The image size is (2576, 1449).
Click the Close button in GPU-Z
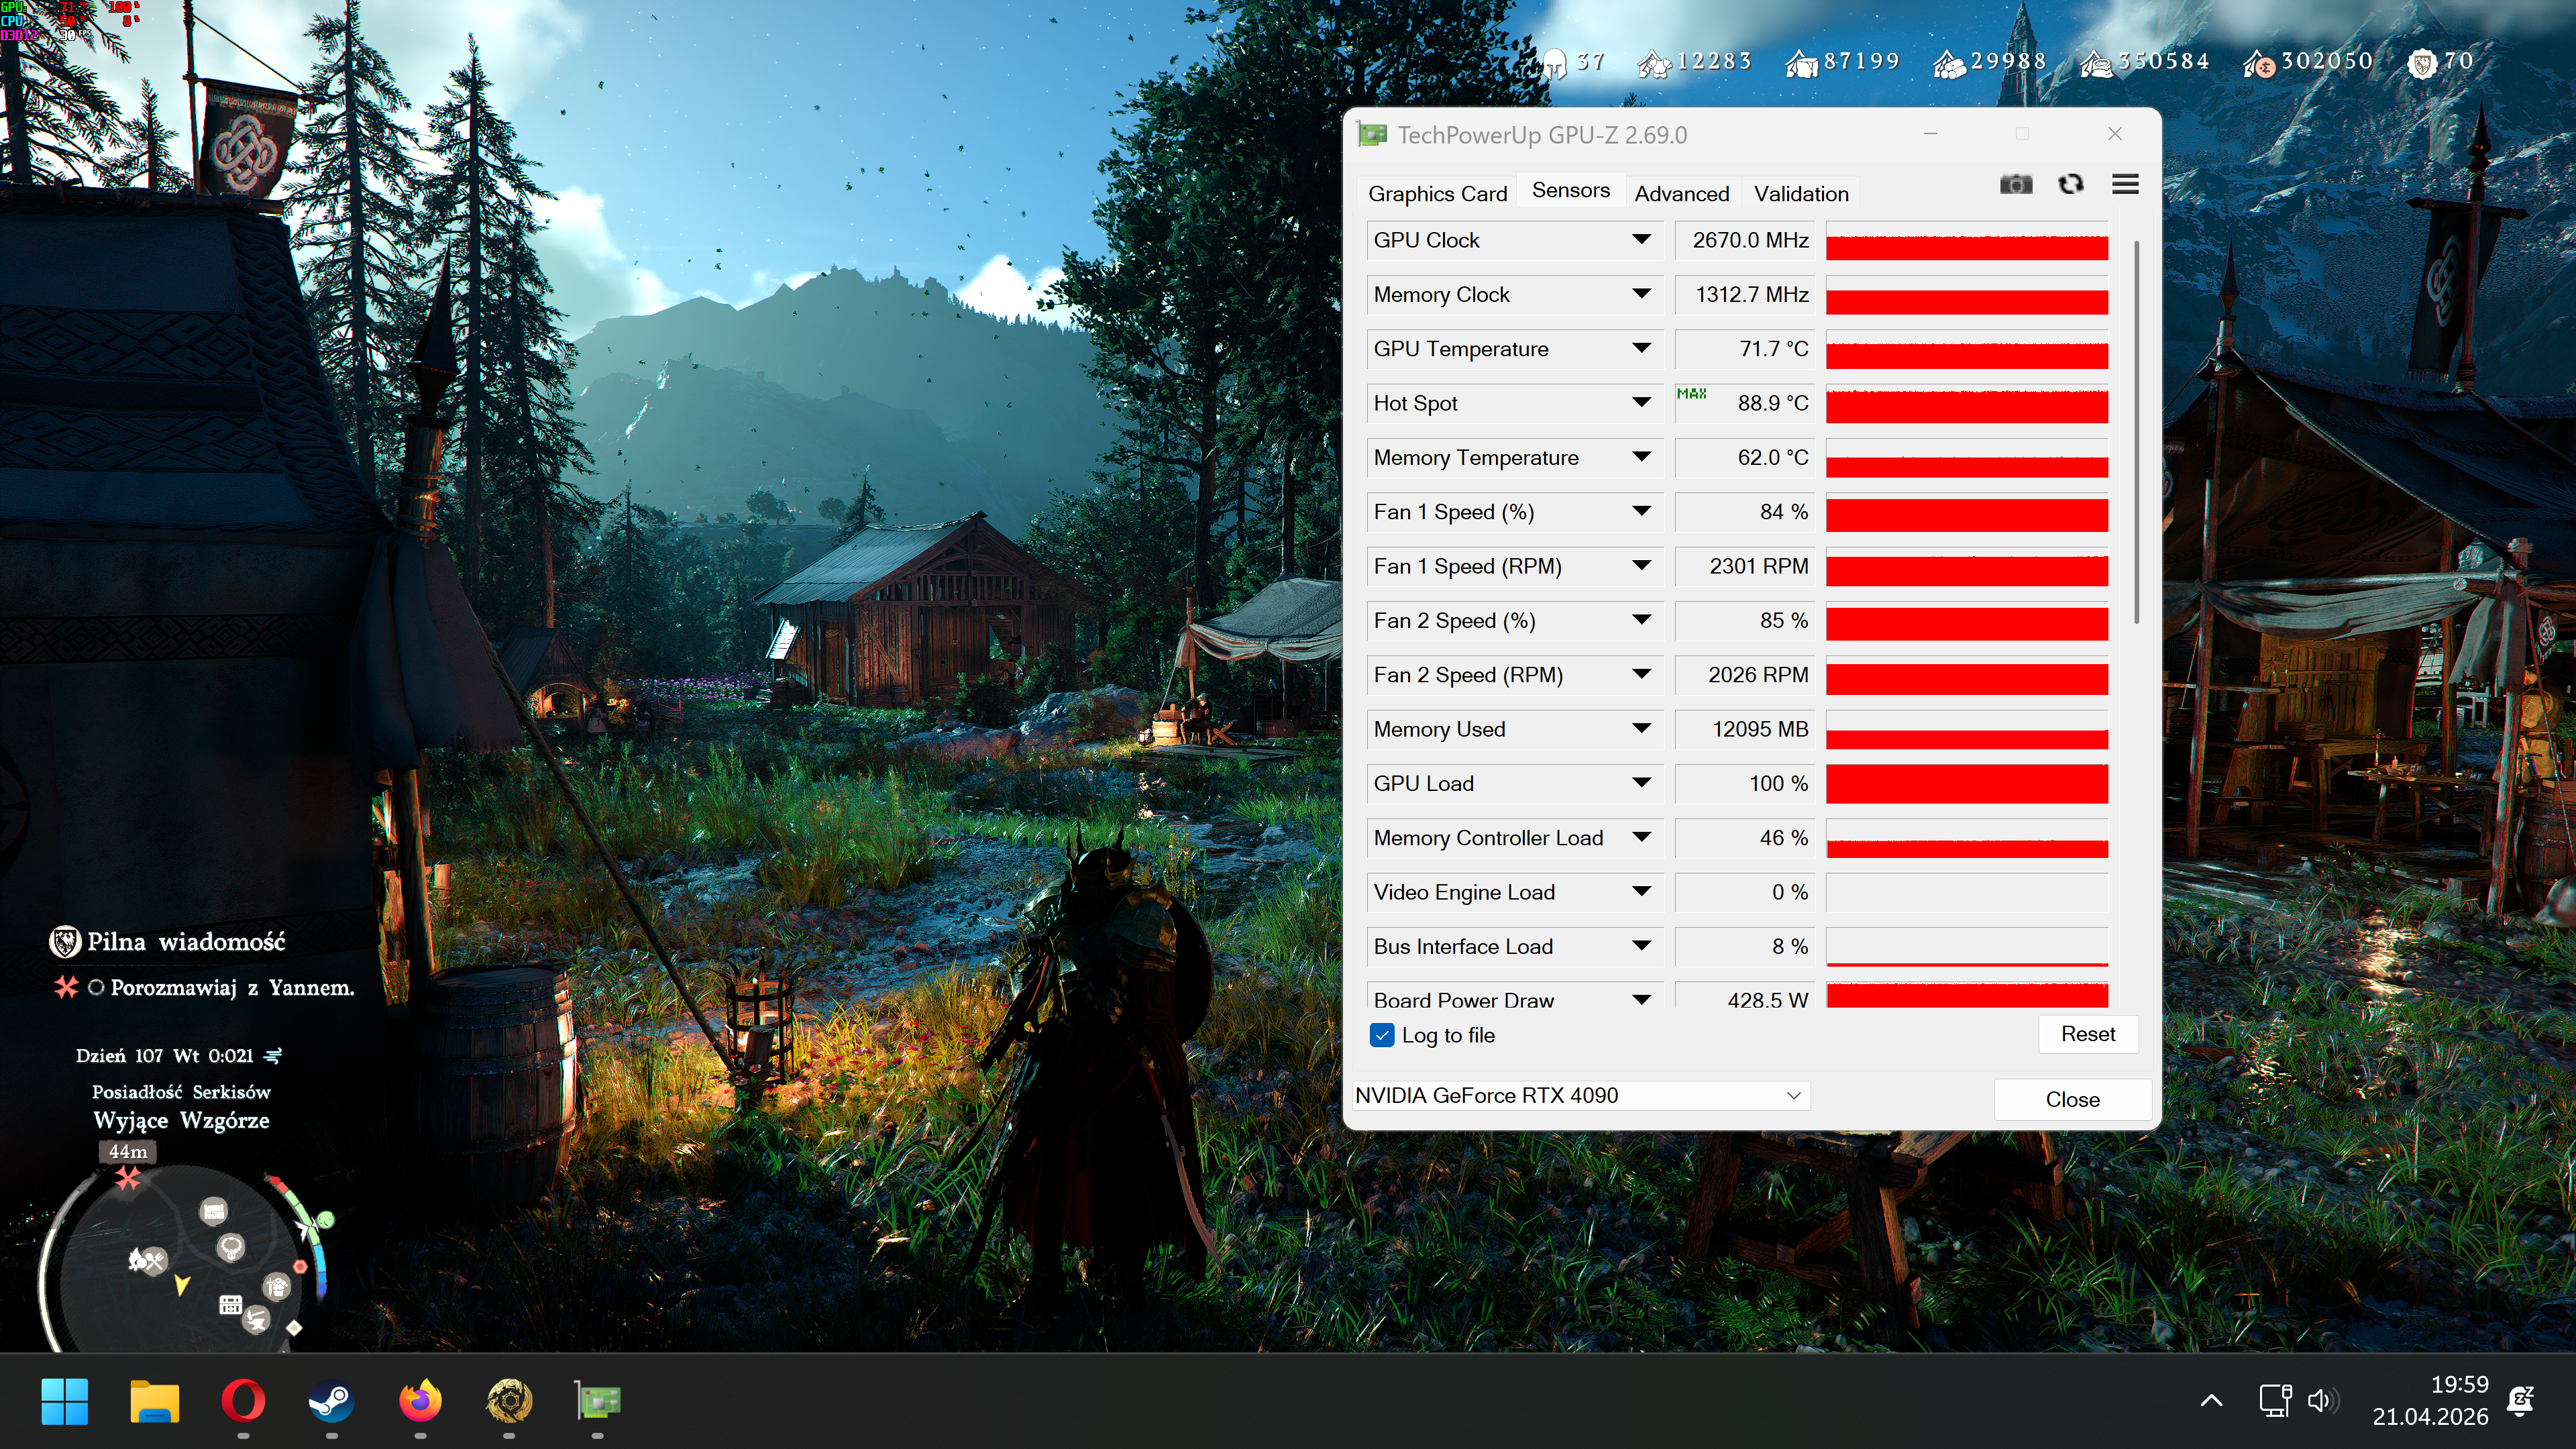[2072, 1099]
